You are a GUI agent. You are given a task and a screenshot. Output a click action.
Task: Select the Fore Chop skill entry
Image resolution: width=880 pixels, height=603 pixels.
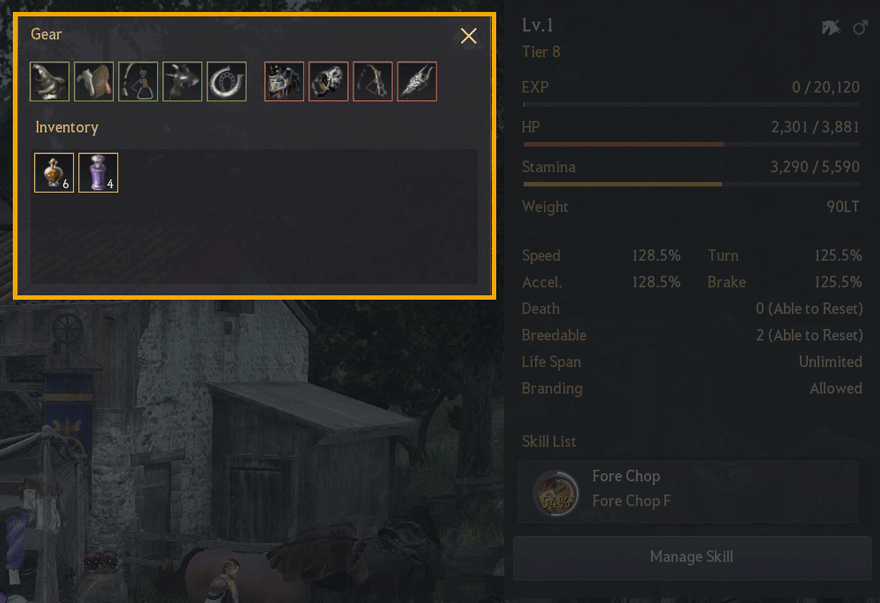pos(688,492)
